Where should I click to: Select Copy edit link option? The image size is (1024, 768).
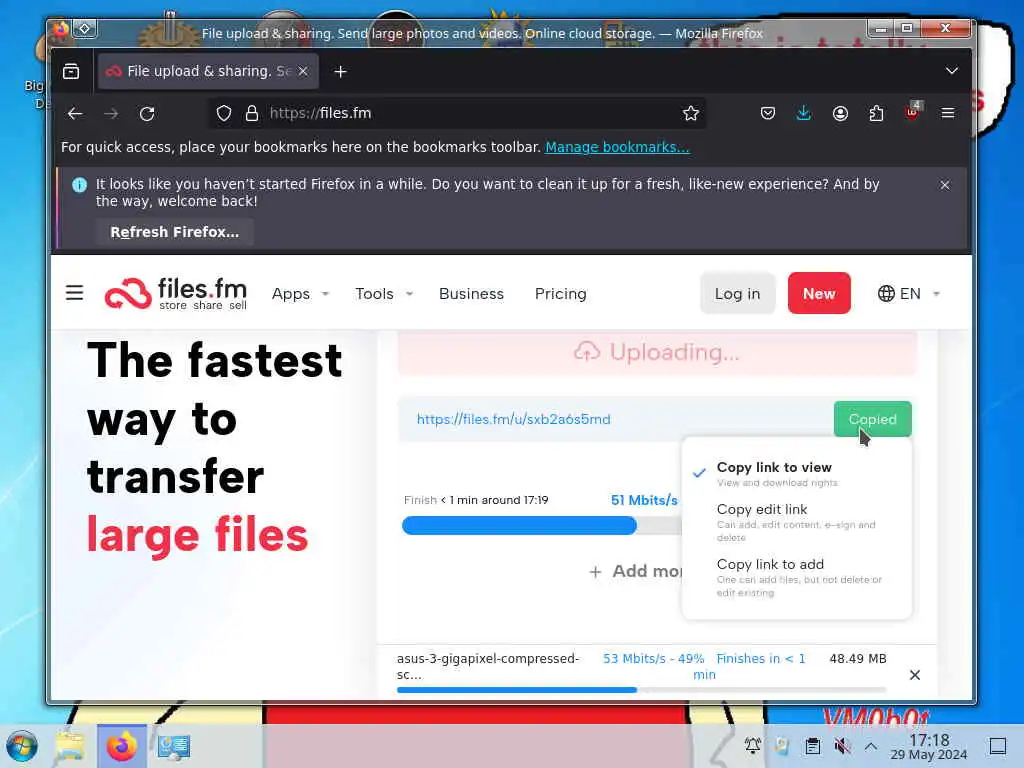795,522
